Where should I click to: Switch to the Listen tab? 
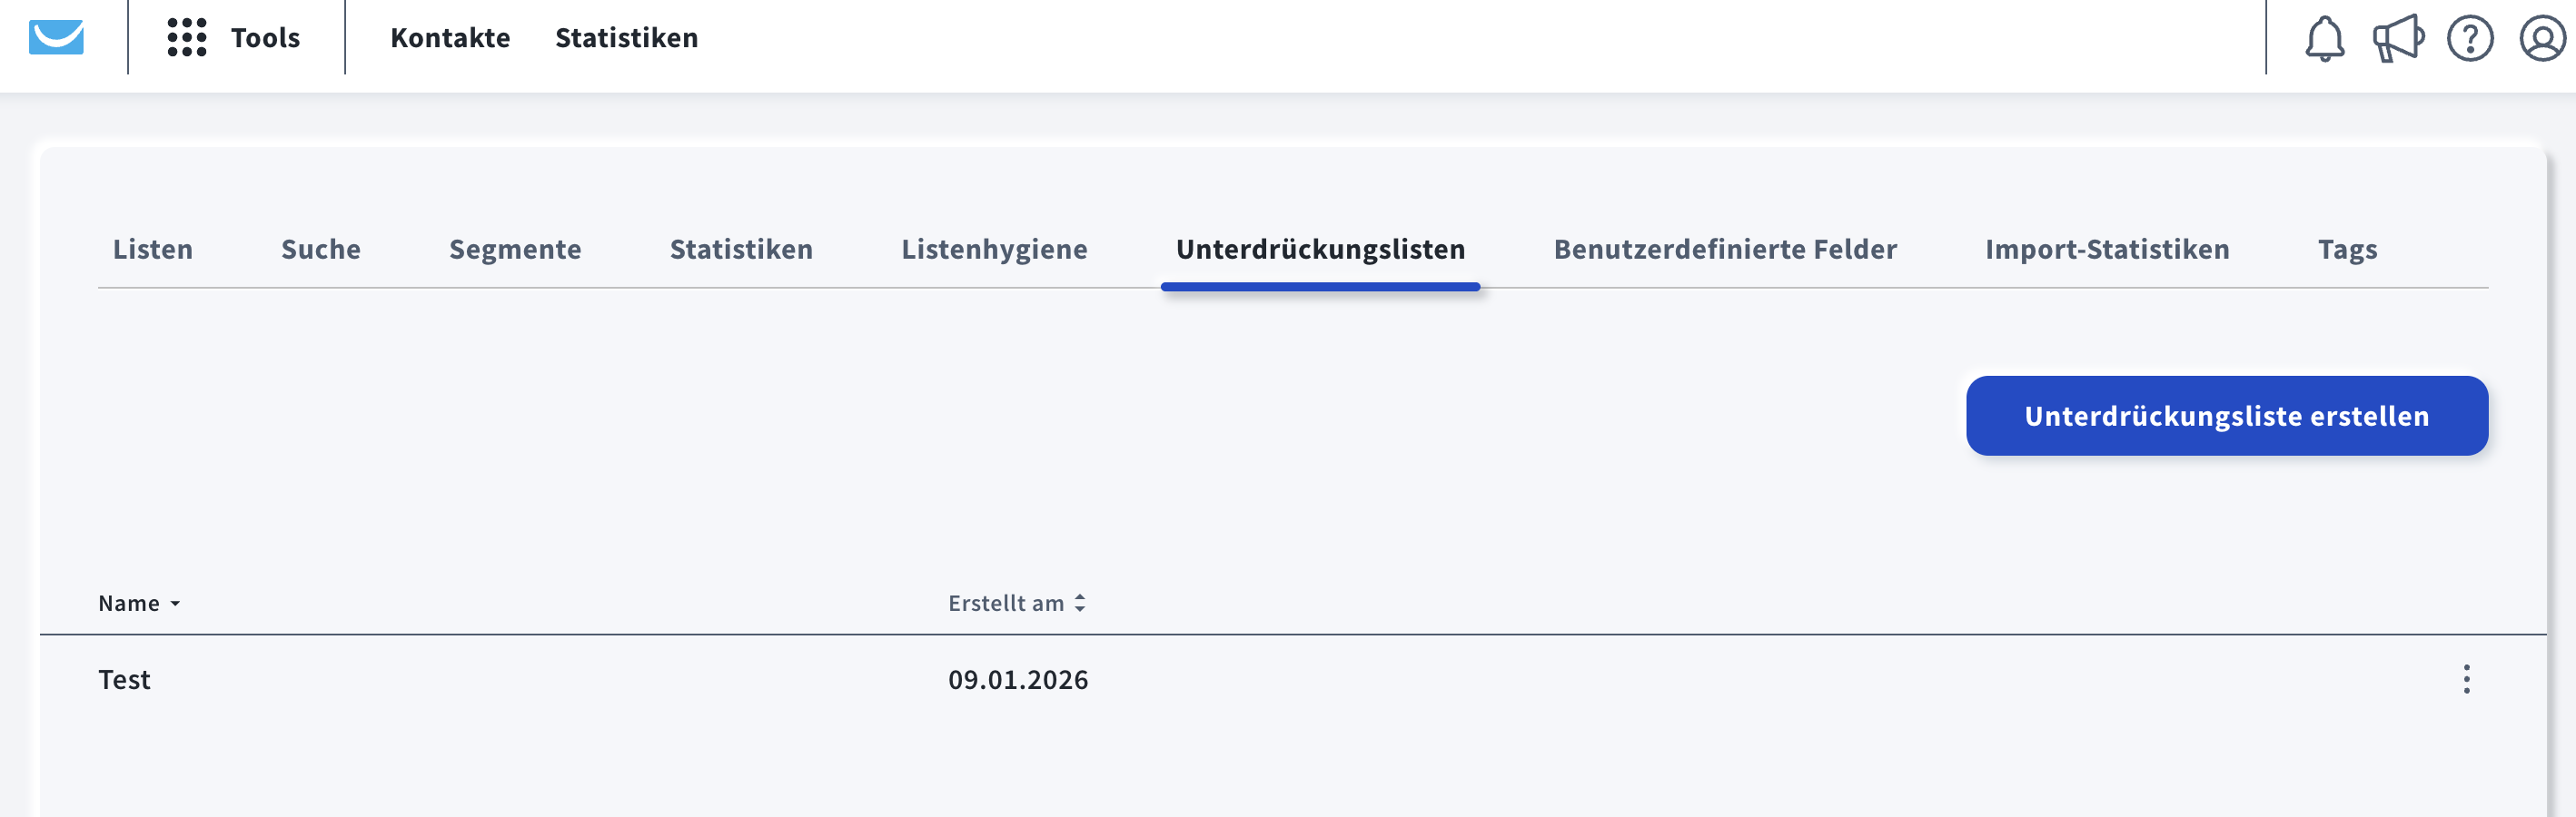tap(153, 249)
